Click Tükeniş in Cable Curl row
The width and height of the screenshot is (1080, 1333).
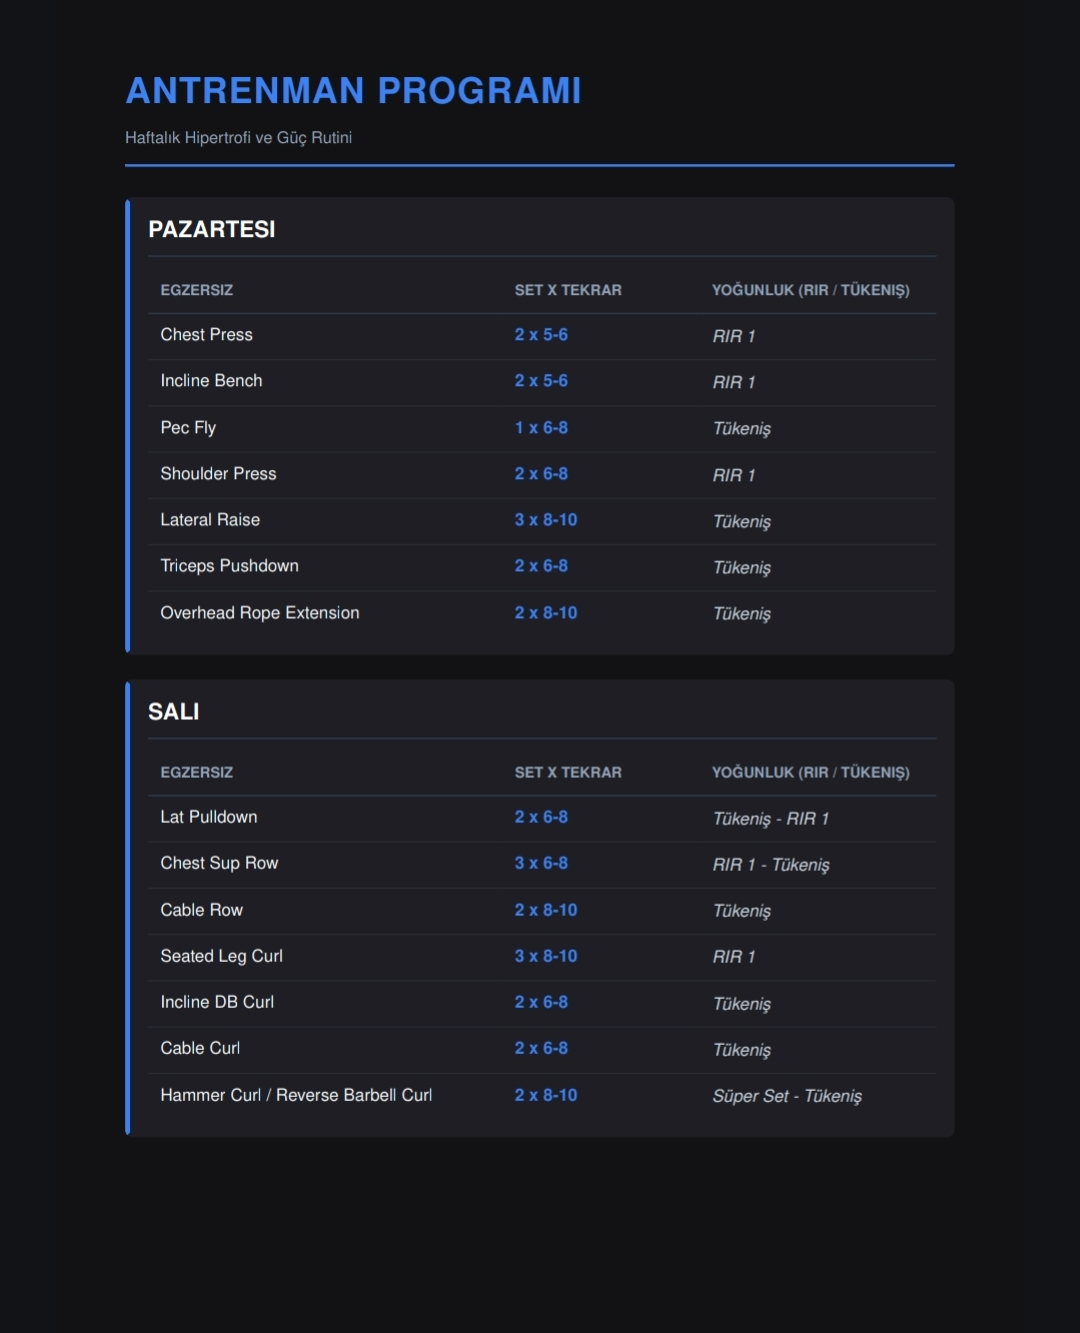coord(742,1050)
